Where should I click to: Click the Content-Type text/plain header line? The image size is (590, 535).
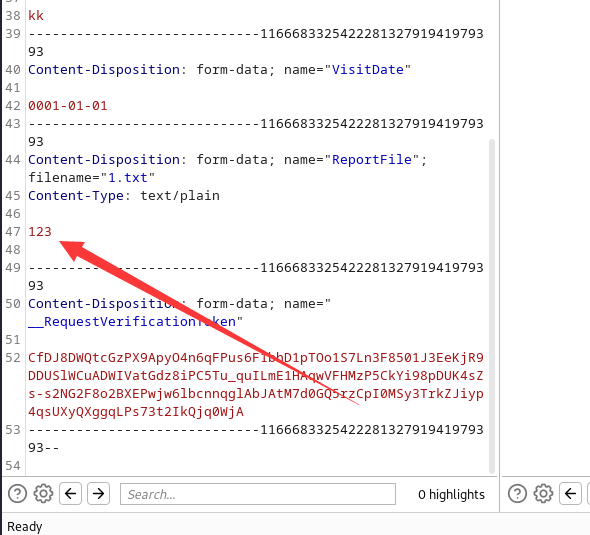[124, 196]
